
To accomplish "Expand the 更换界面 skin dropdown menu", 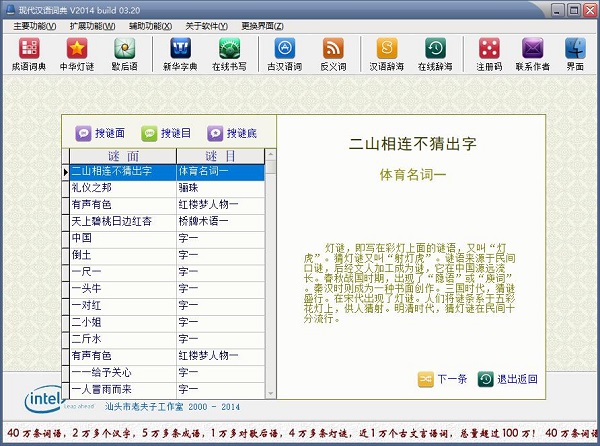I will [x=268, y=23].
